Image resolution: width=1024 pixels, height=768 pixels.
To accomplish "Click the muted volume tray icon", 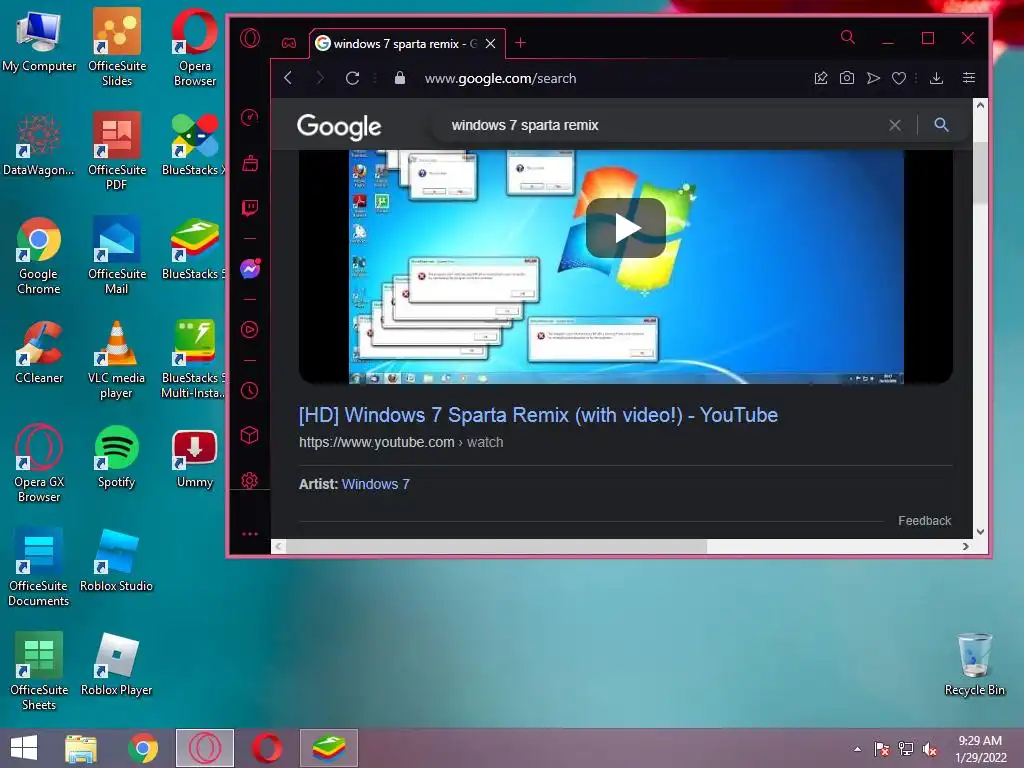I will coord(930,749).
